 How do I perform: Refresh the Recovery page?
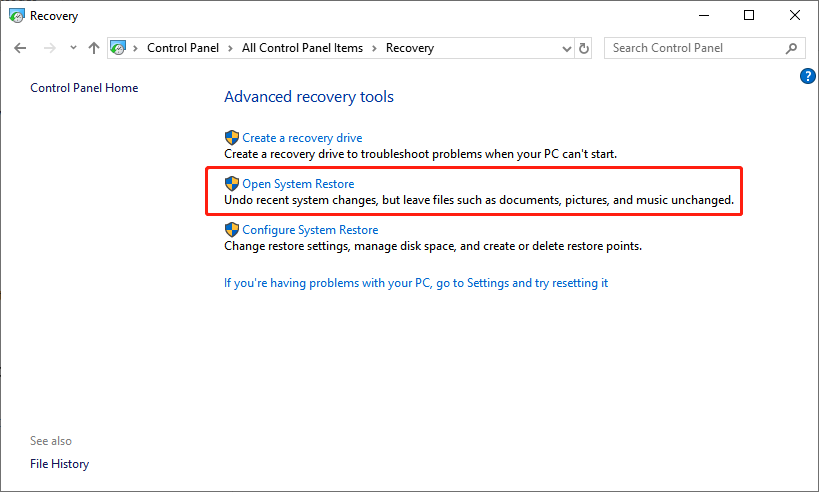(x=584, y=48)
